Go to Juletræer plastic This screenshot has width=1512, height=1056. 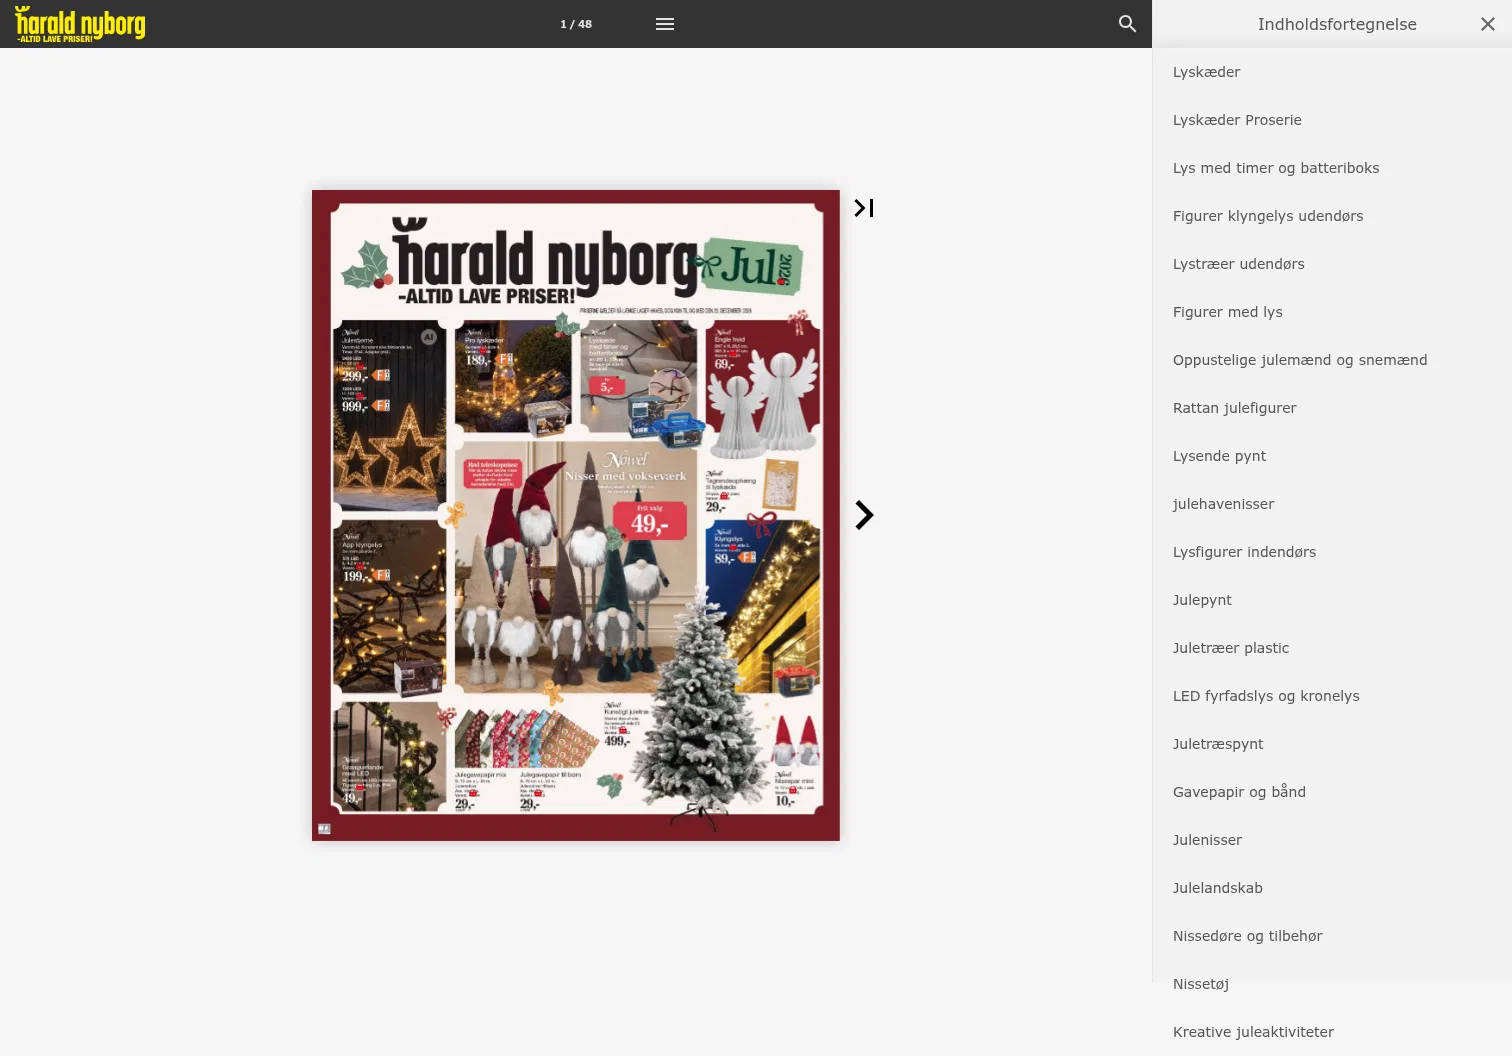1332,648
